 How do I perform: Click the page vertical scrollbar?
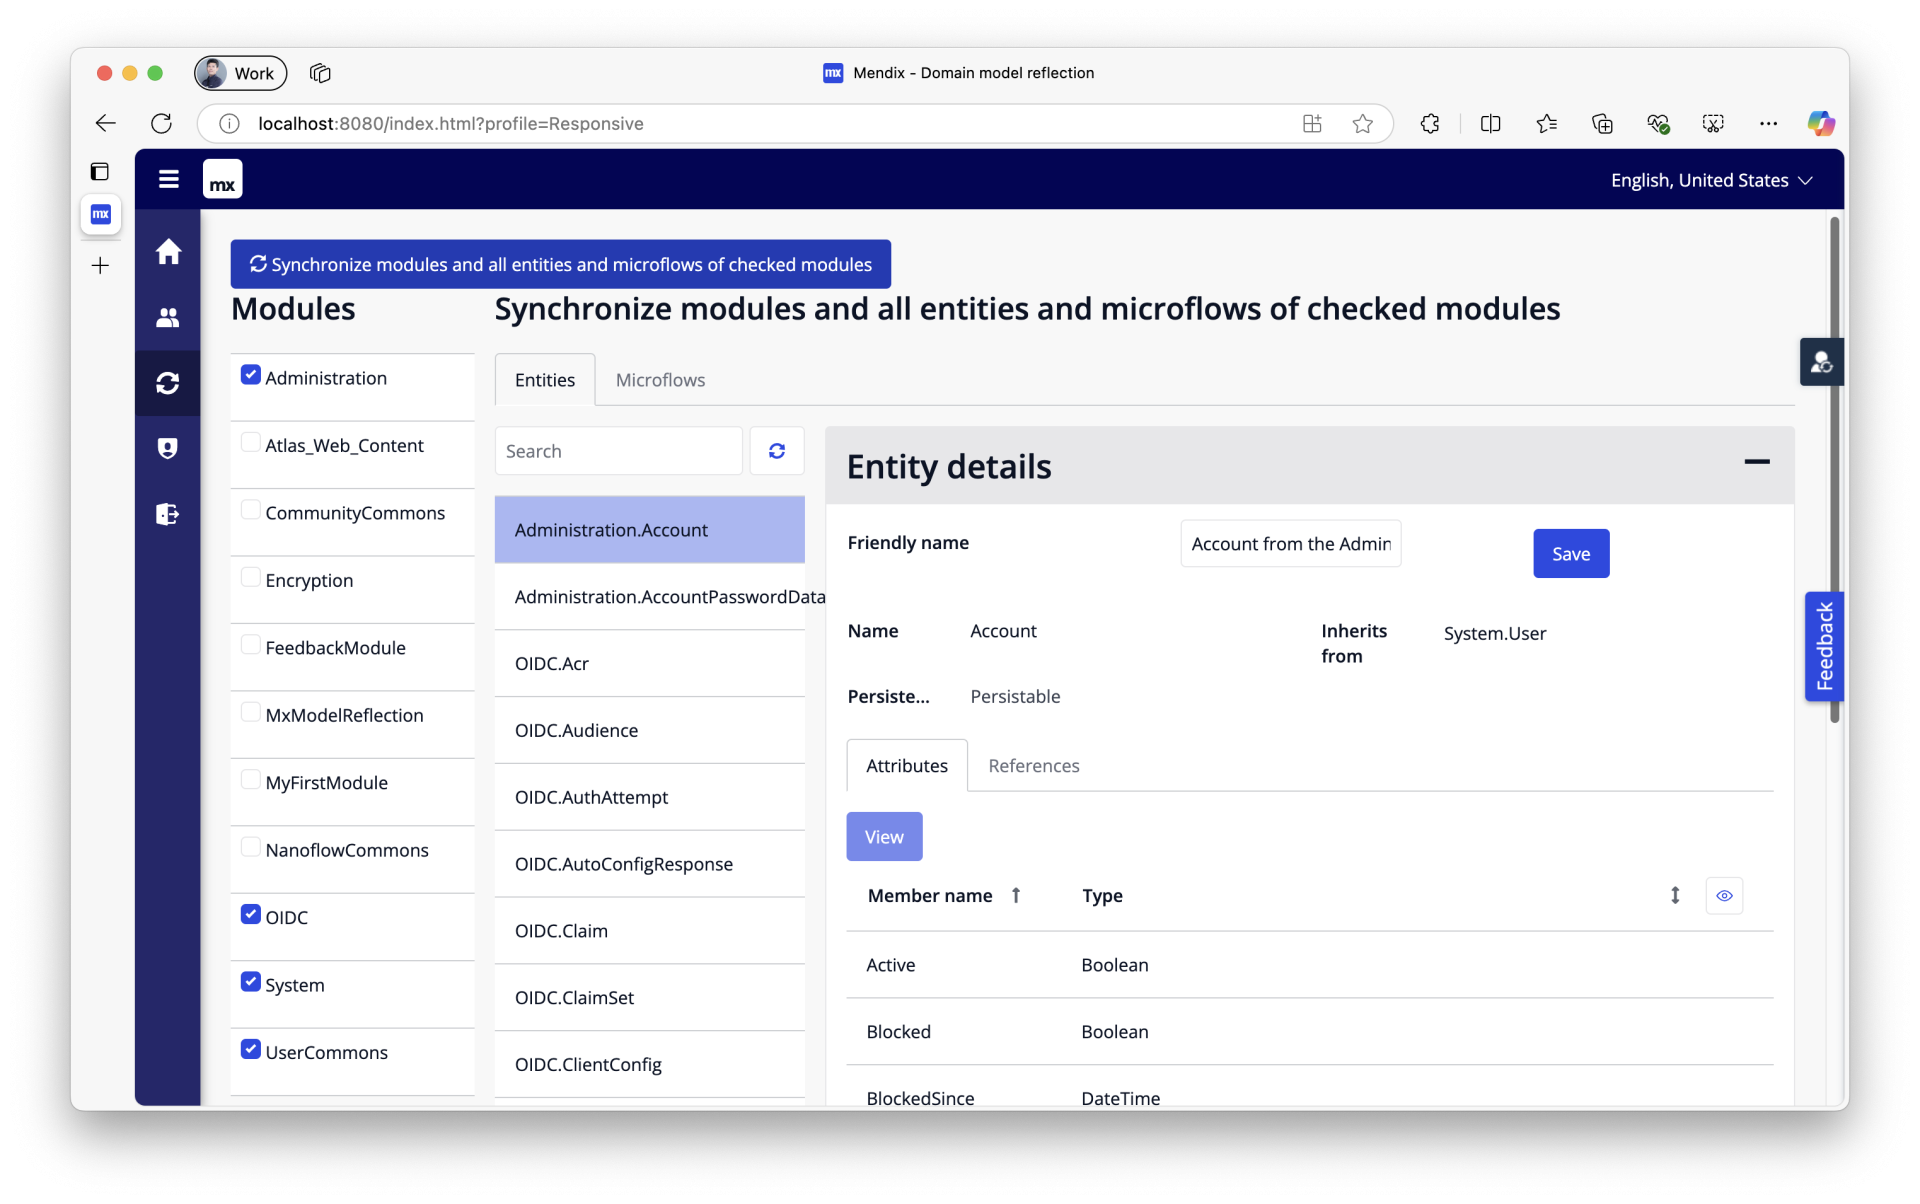pyautogui.click(x=1834, y=470)
